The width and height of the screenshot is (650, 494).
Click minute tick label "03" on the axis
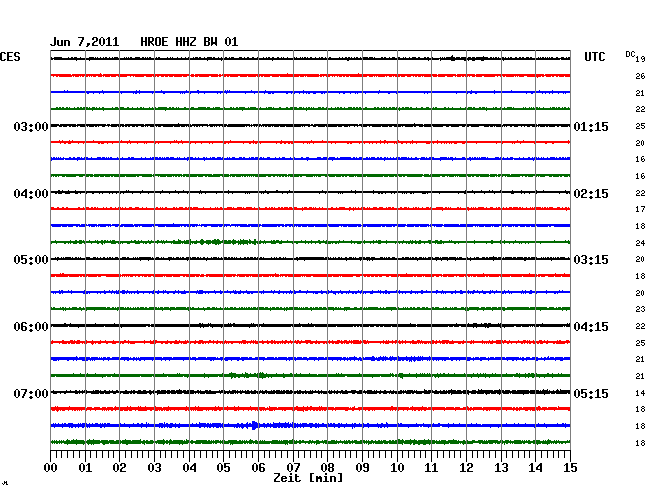(154, 468)
